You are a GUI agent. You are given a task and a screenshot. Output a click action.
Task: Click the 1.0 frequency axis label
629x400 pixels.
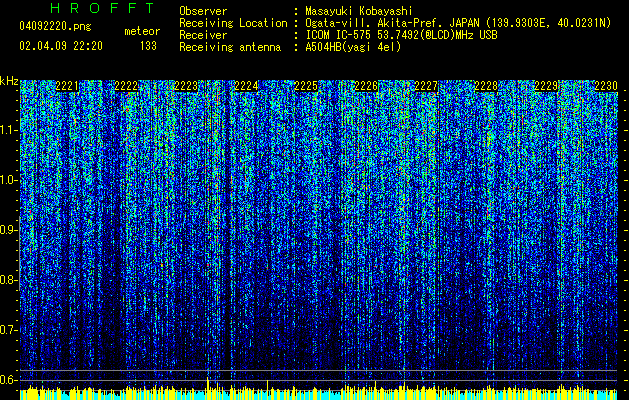9,180
